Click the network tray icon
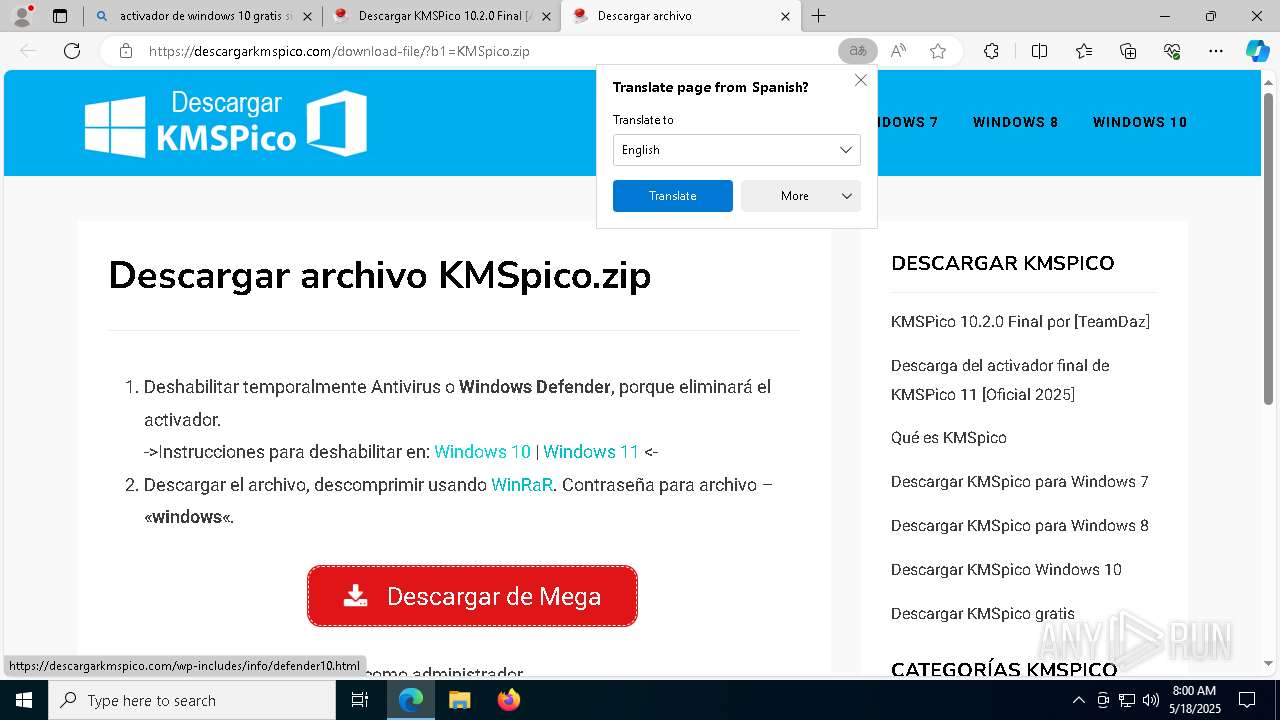Image resolution: width=1280 pixels, height=720 pixels. 1127,700
